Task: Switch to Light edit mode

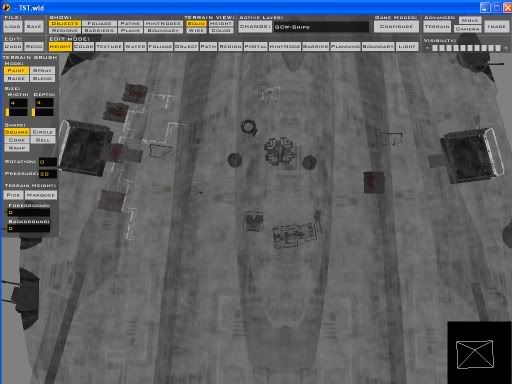Action: click(x=407, y=47)
